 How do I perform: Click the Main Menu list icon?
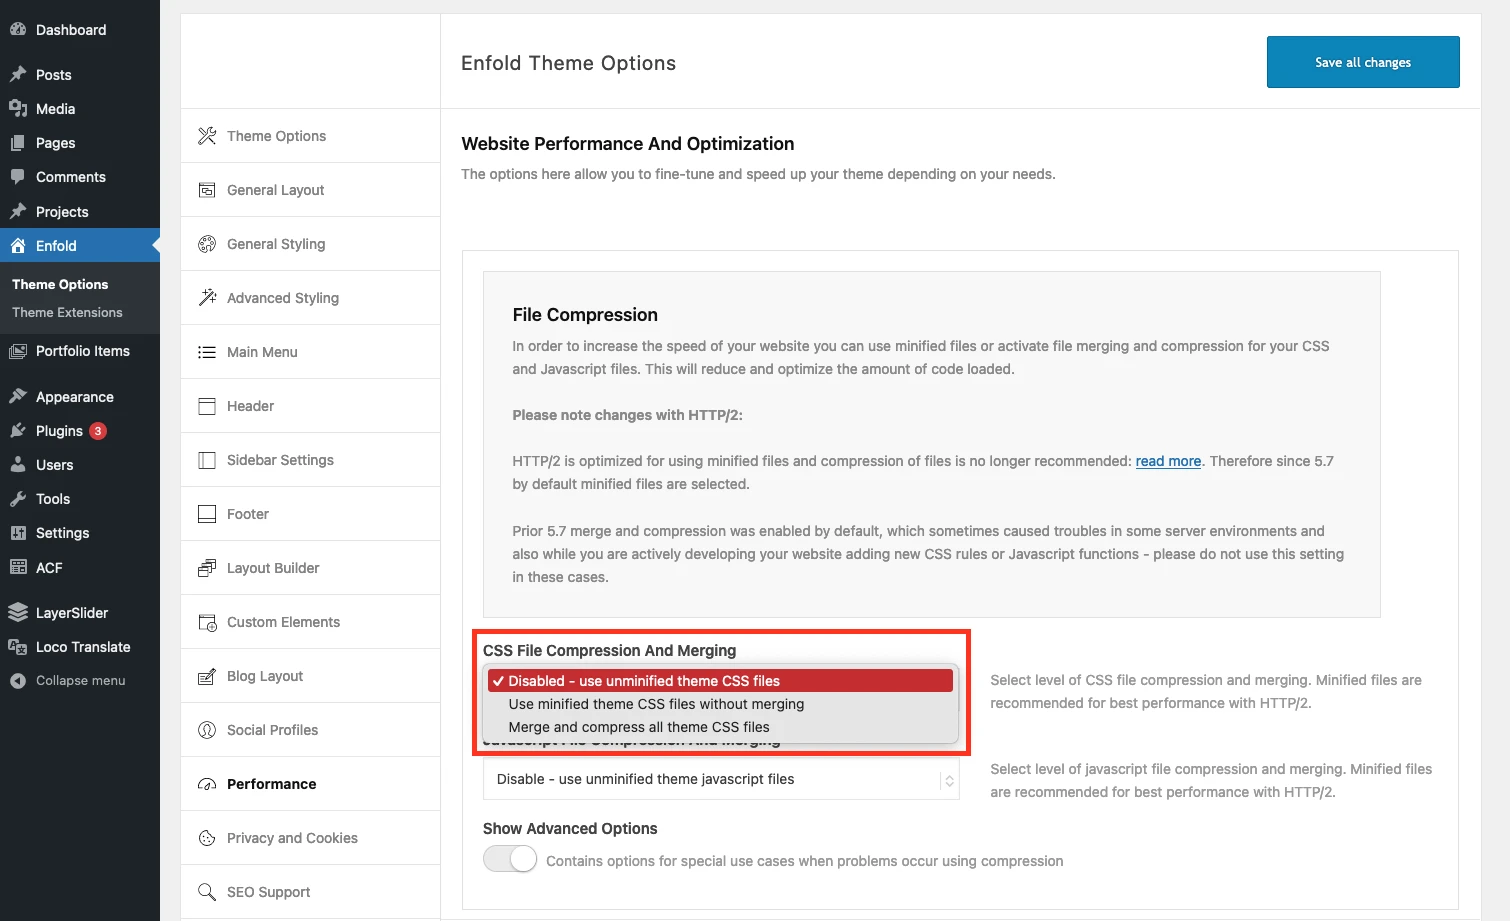[x=207, y=352]
